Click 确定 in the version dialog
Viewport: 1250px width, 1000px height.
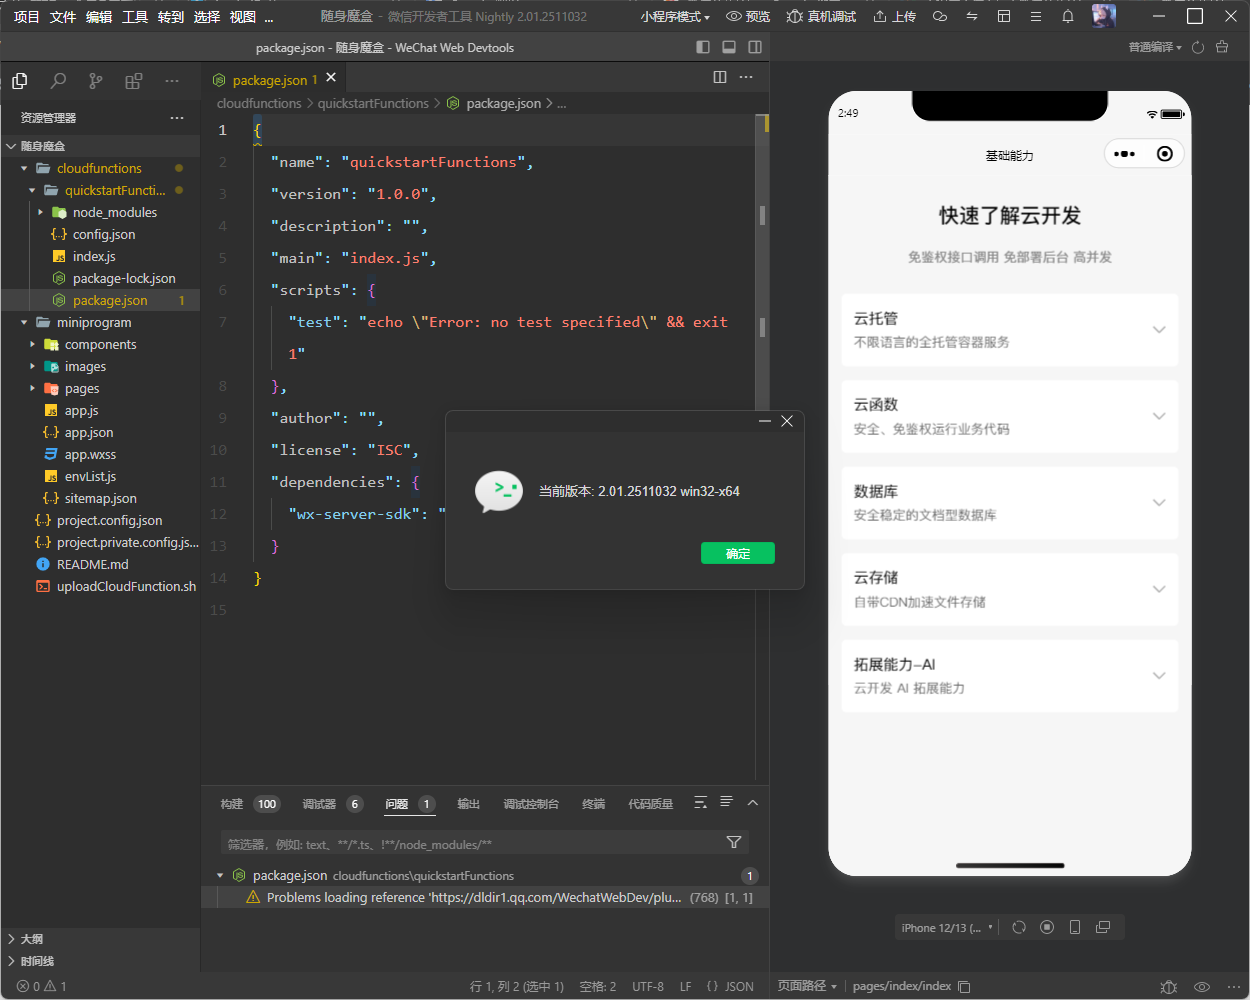click(x=738, y=553)
